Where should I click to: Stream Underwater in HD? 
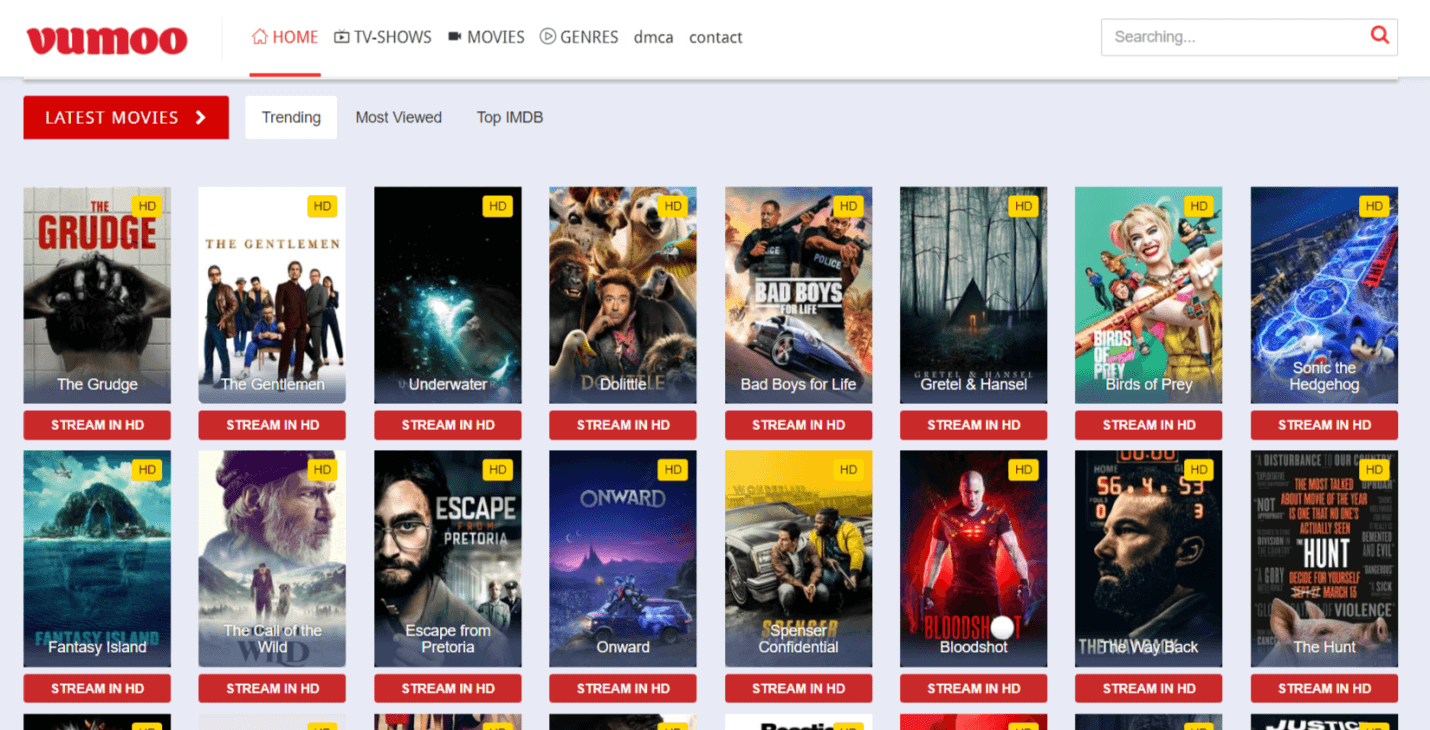tap(448, 425)
